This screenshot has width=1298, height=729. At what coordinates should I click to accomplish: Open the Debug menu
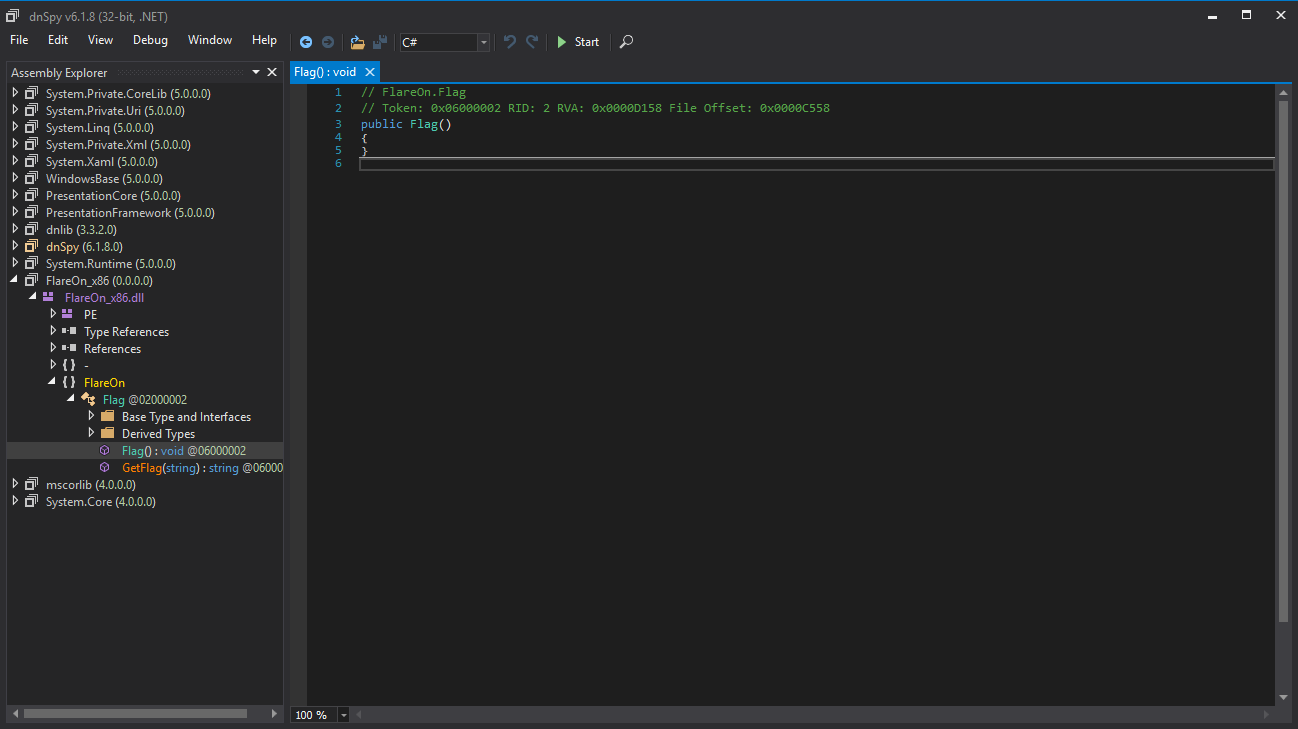pos(150,40)
